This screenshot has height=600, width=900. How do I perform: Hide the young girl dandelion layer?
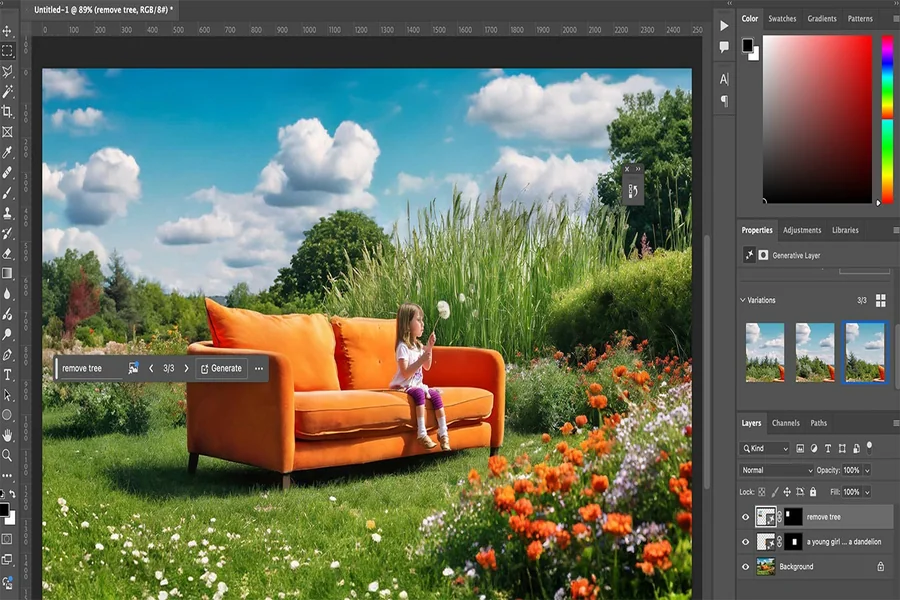tap(746, 542)
